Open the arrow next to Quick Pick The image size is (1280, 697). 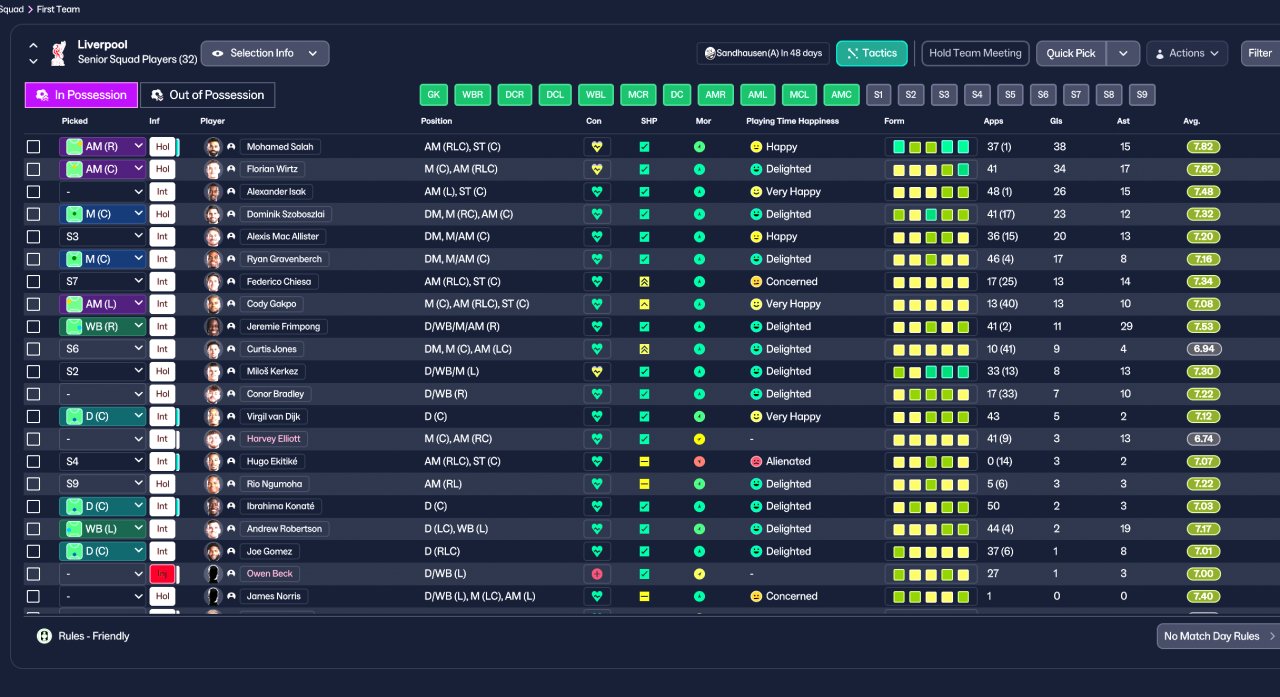tap(1123, 53)
